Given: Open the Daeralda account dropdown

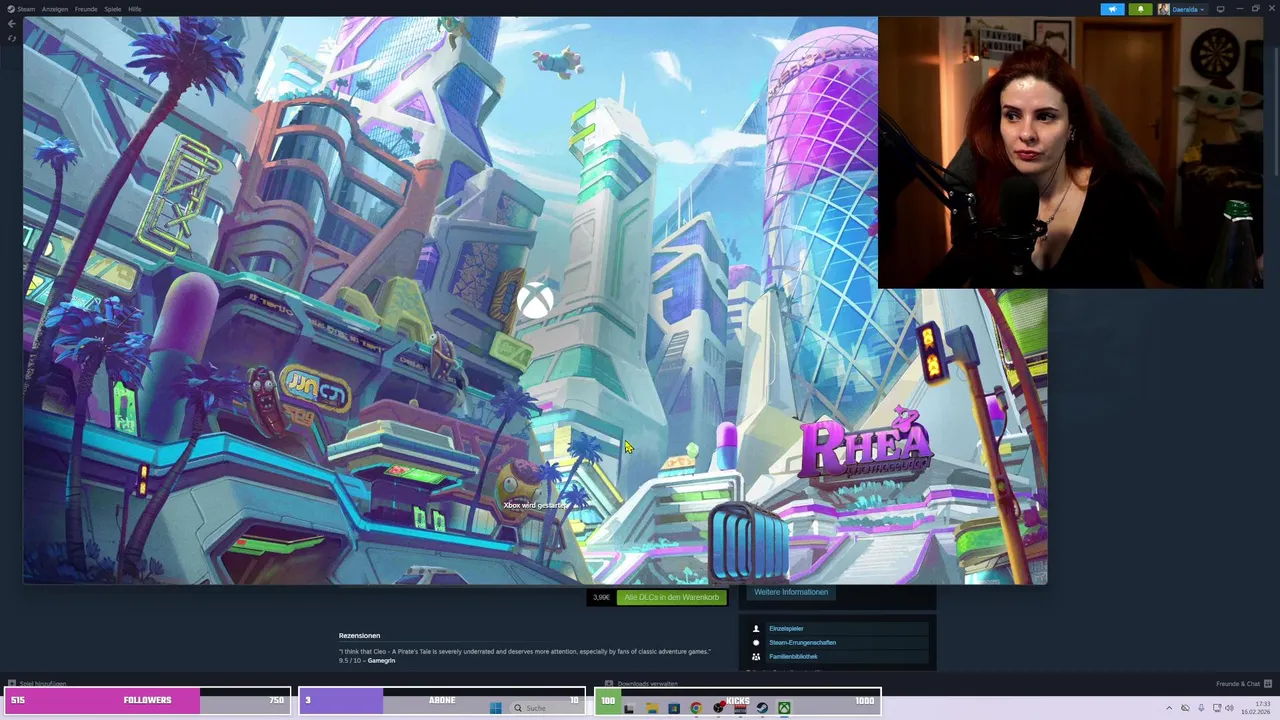Looking at the screenshot, I should (1182, 9).
